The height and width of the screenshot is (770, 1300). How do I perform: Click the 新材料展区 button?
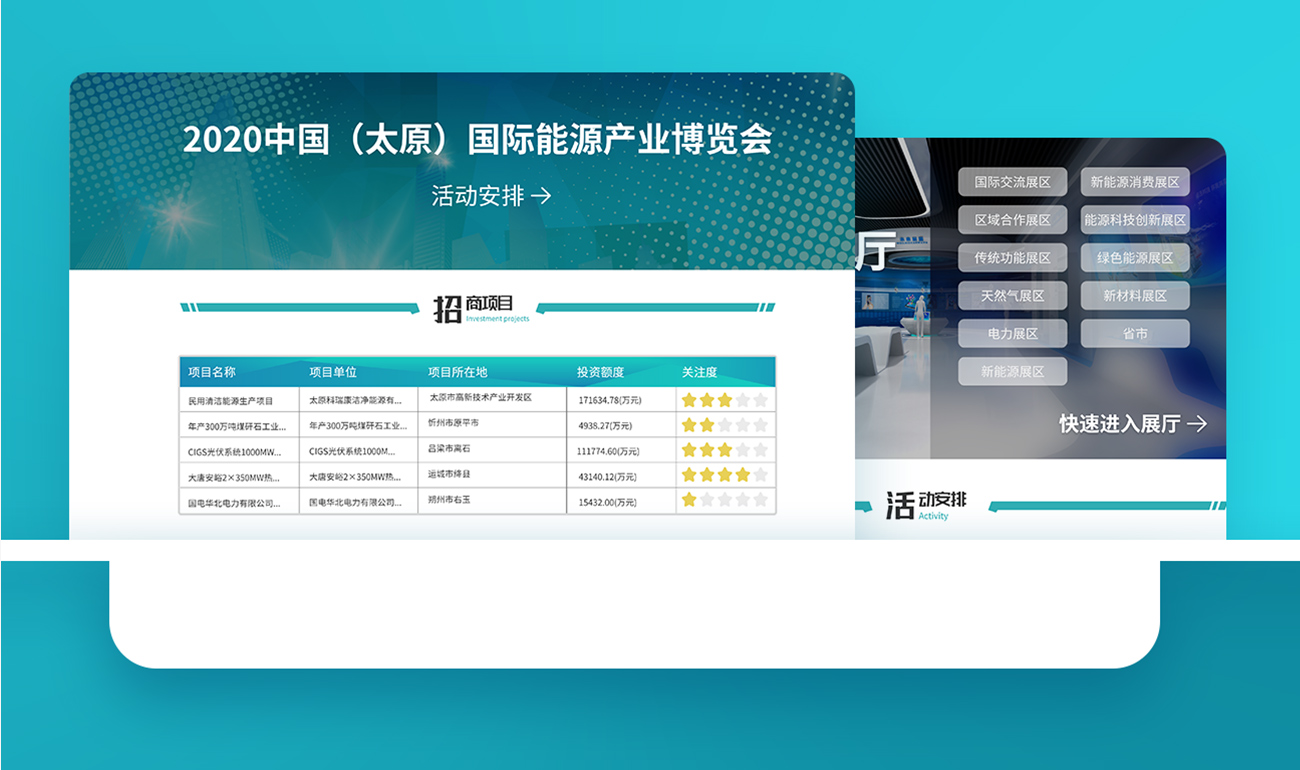1135,296
